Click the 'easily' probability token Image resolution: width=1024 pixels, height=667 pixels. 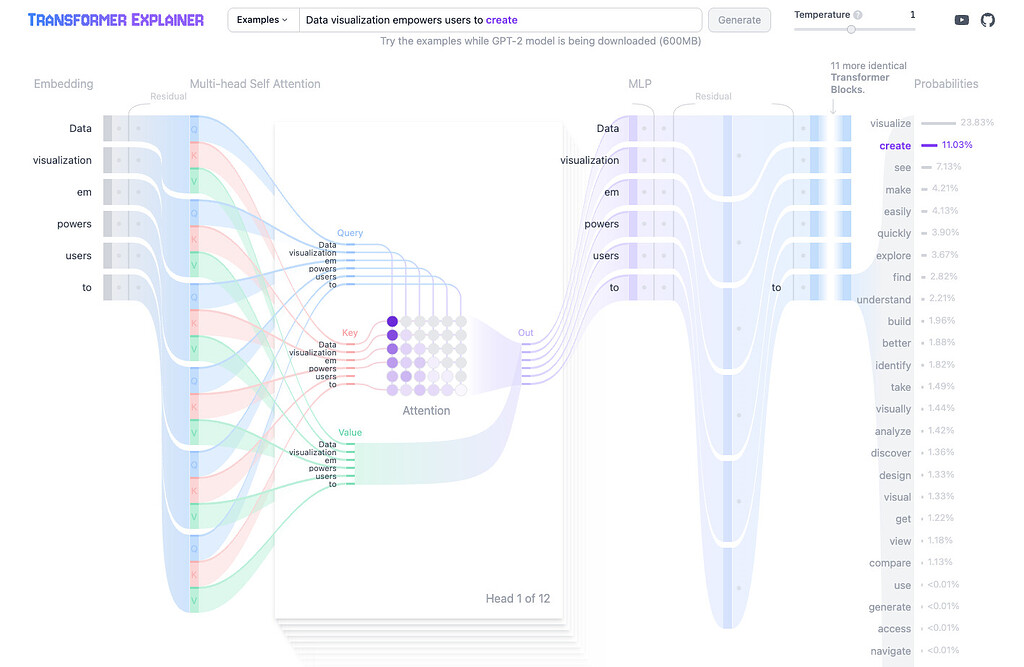point(897,211)
